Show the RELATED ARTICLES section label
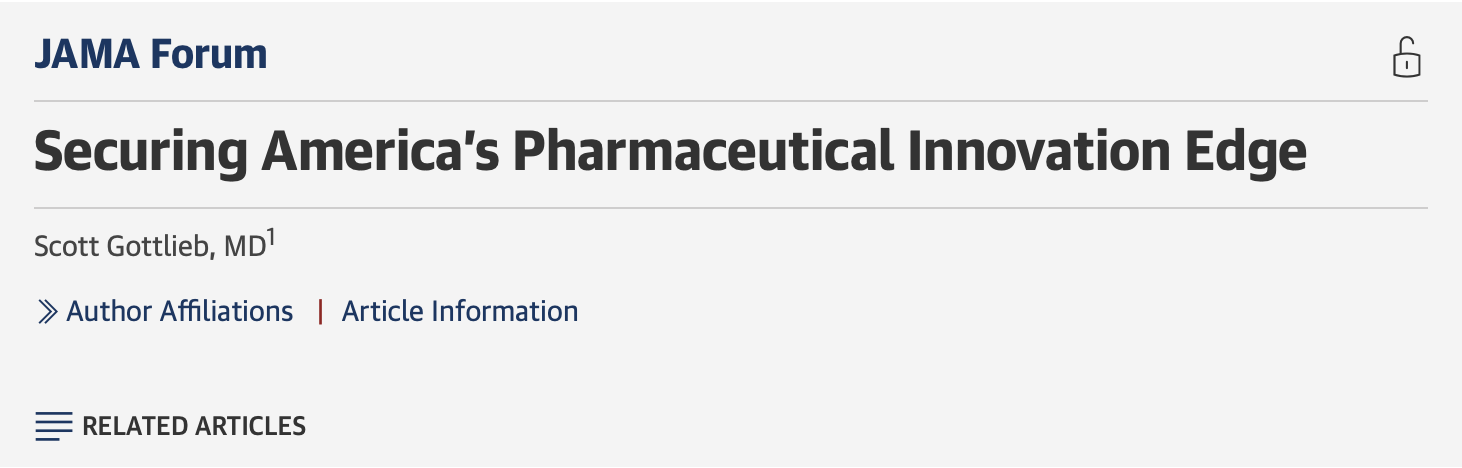The width and height of the screenshot is (1462, 468). (194, 426)
